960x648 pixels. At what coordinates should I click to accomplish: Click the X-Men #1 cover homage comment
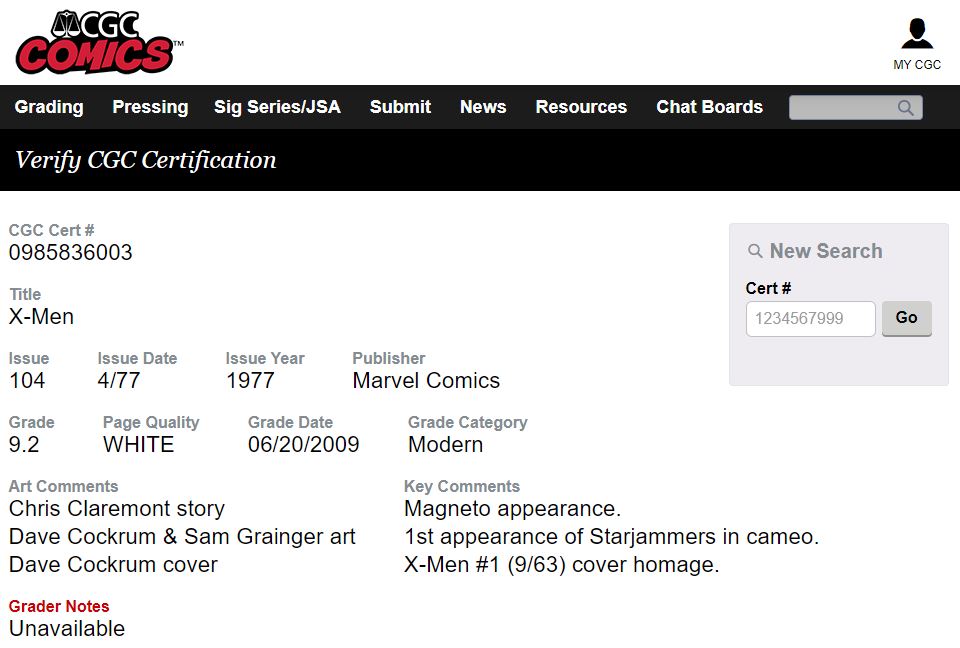[561, 565]
